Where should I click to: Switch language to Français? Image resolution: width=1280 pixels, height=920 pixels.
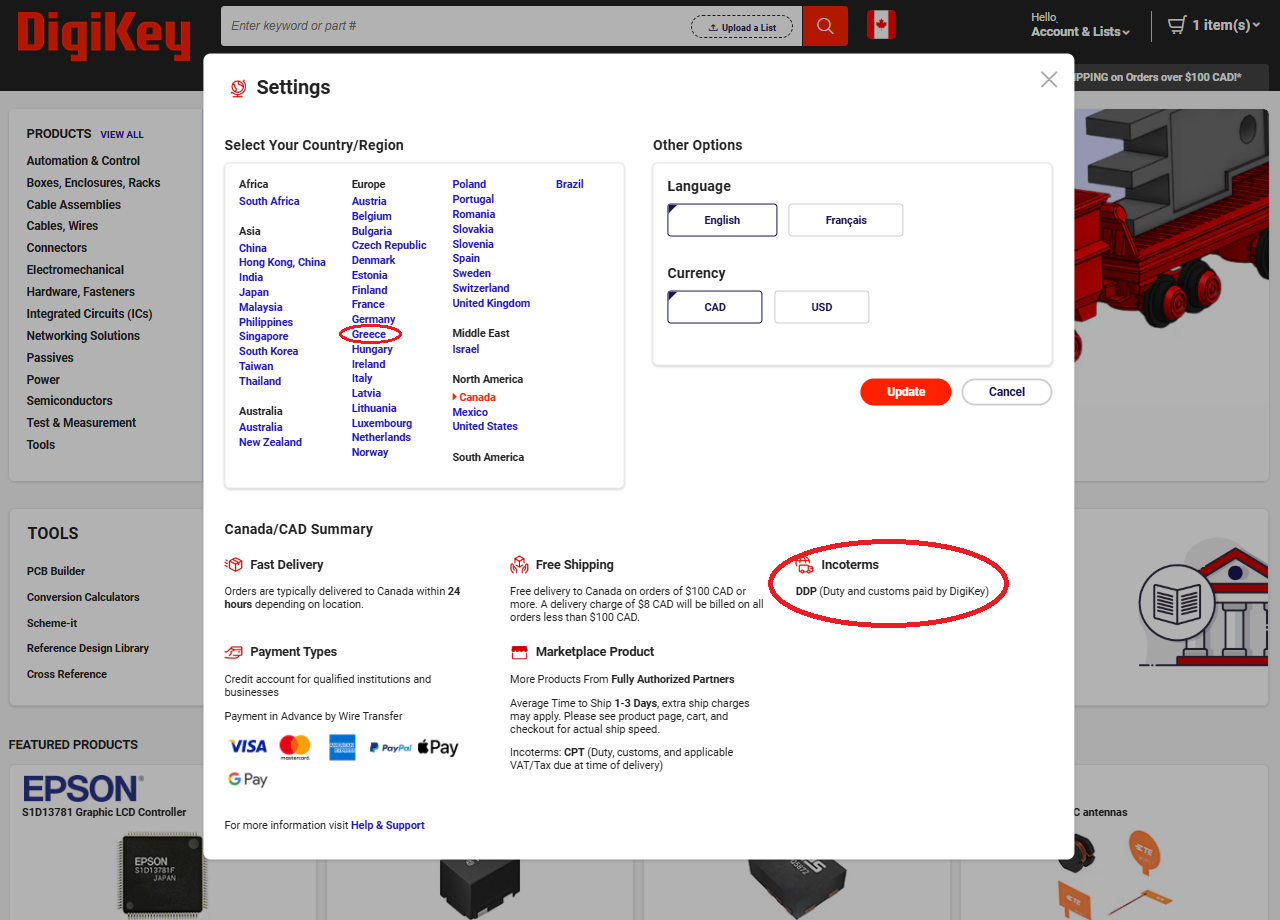pos(846,220)
